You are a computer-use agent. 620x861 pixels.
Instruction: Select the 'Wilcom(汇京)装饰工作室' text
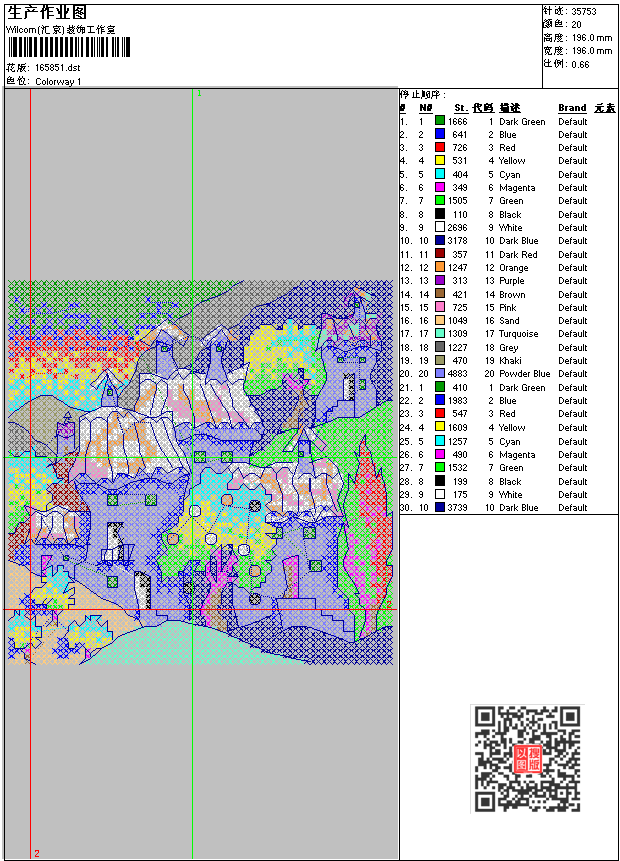coord(61,30)
